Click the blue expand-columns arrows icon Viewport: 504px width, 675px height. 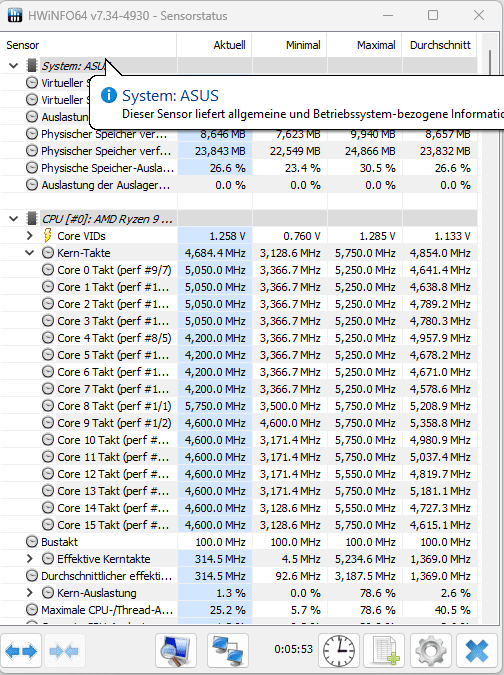point(21,650)
